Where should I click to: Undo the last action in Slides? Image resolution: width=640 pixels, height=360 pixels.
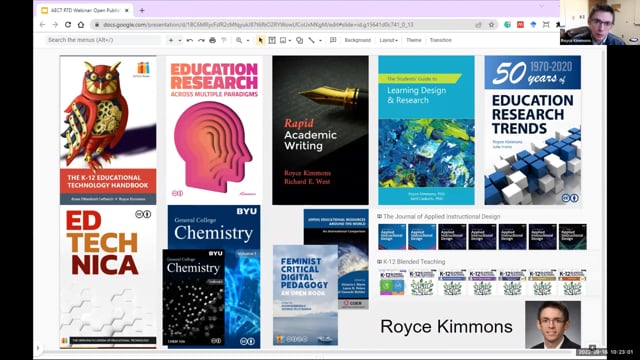[x=190, y=40]
